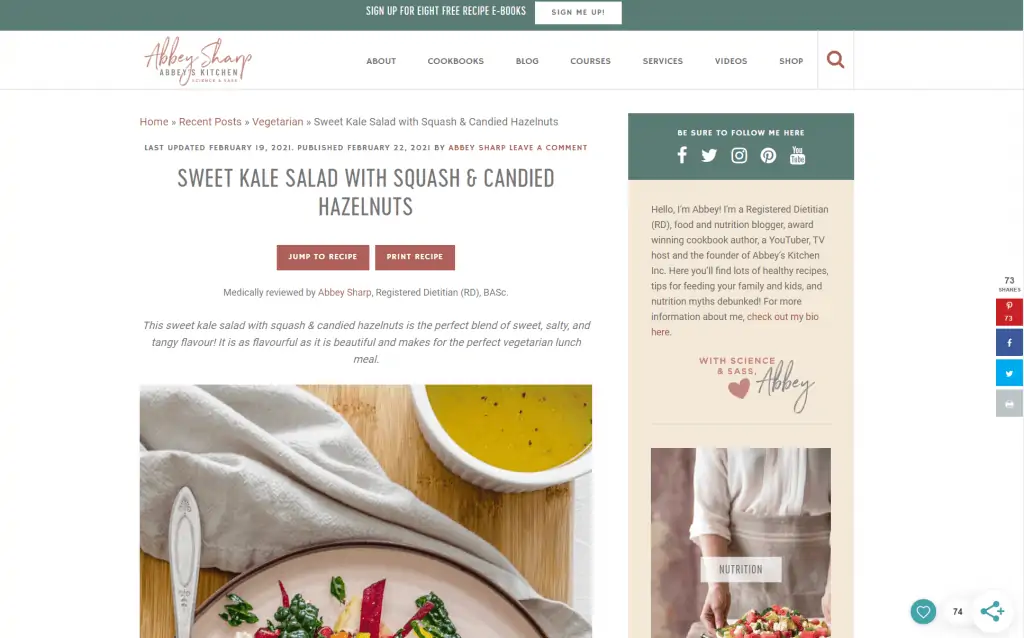This screenshot has height=638, width=1024.
Task: Open the Instagram follow icon
Action: click(739, 155)
